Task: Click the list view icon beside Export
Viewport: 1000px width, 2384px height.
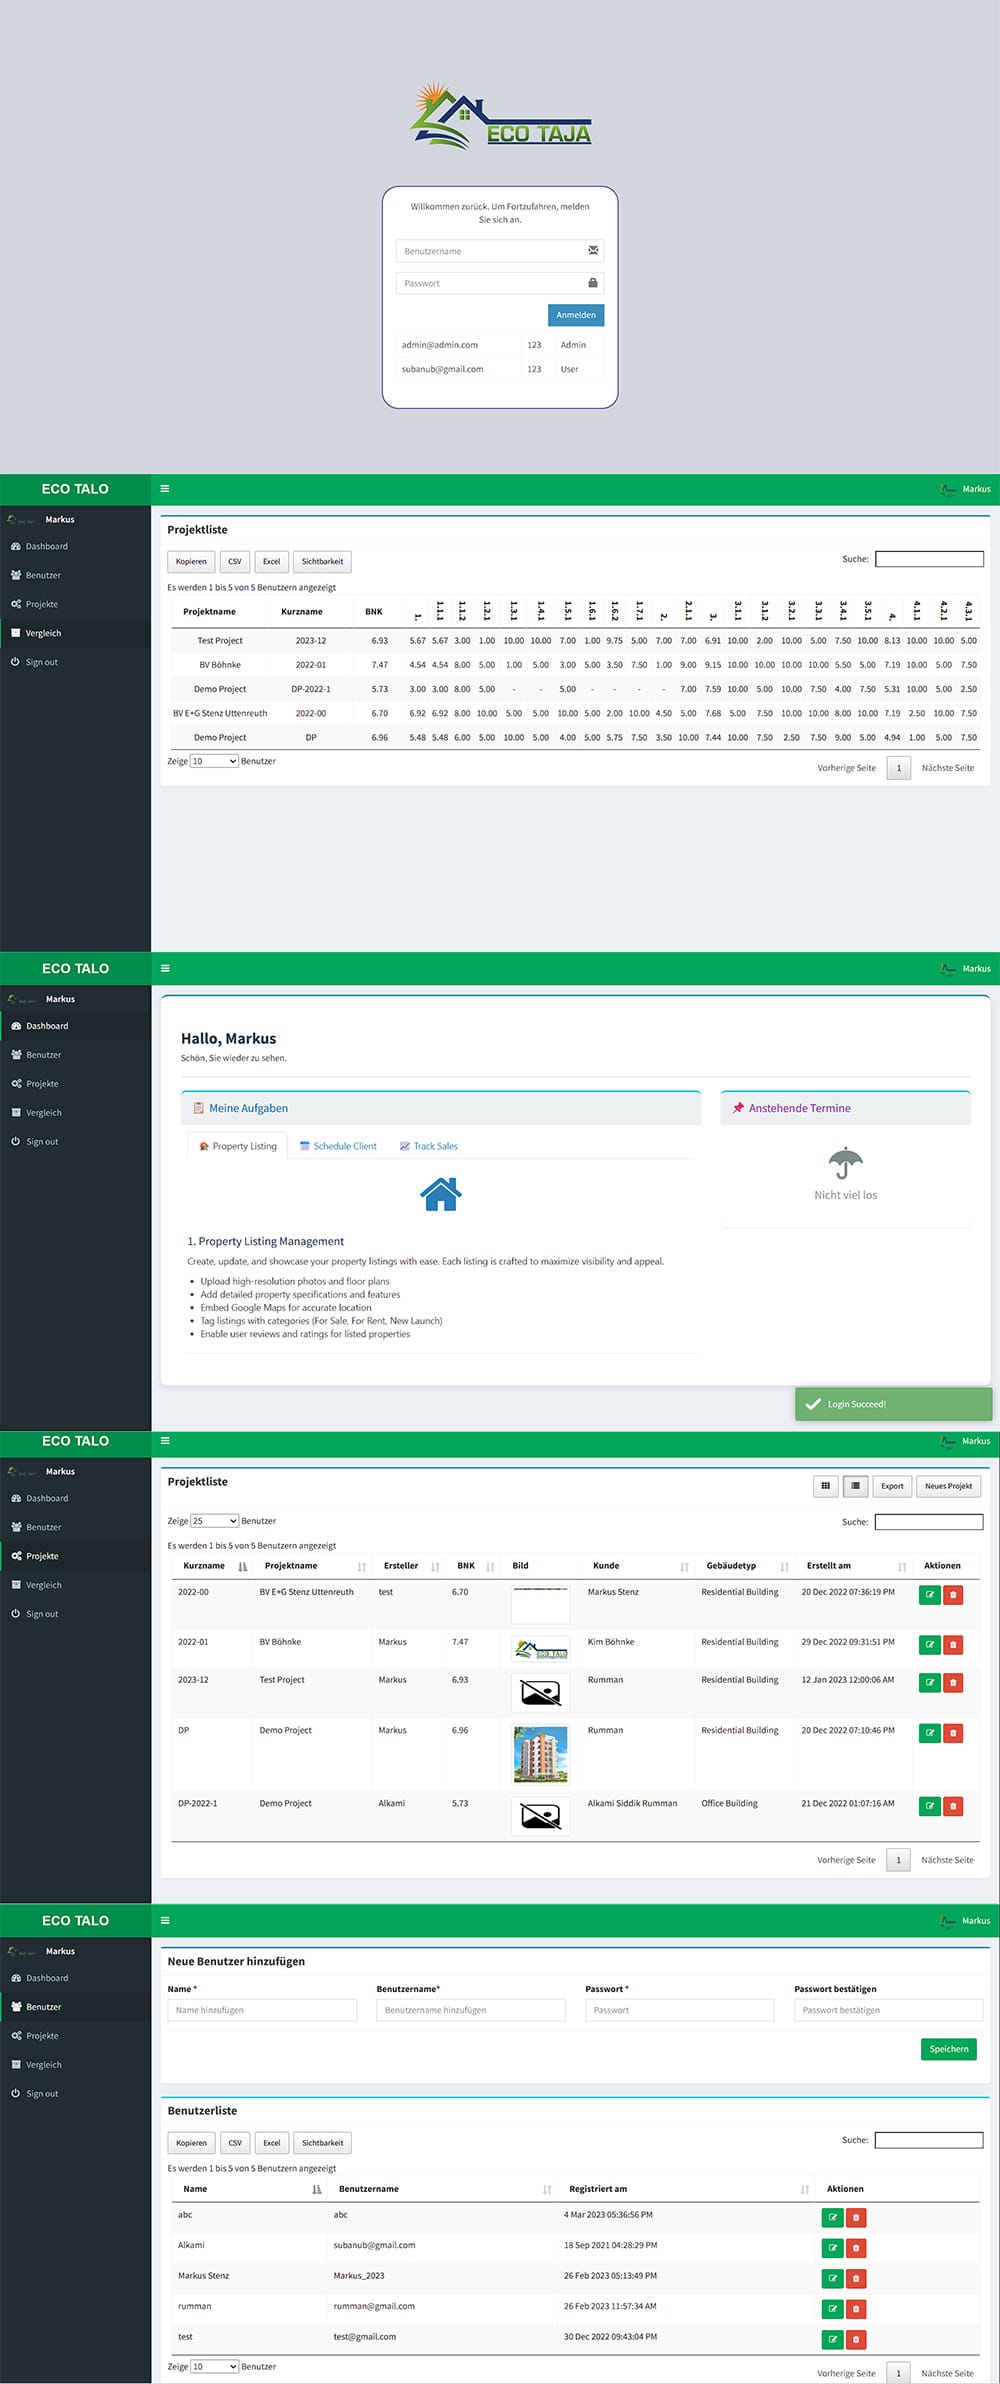Action: tap(855, 1486)
